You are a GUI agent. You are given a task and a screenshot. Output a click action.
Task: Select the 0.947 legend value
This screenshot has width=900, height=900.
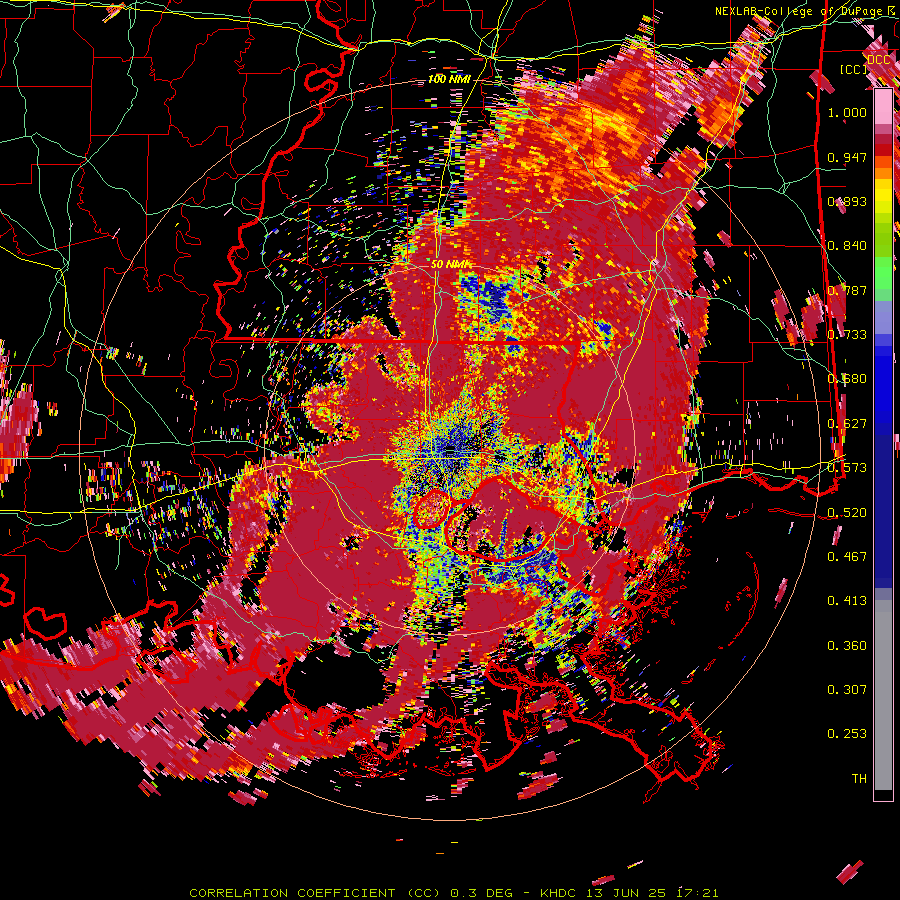[x=847, y=157]
